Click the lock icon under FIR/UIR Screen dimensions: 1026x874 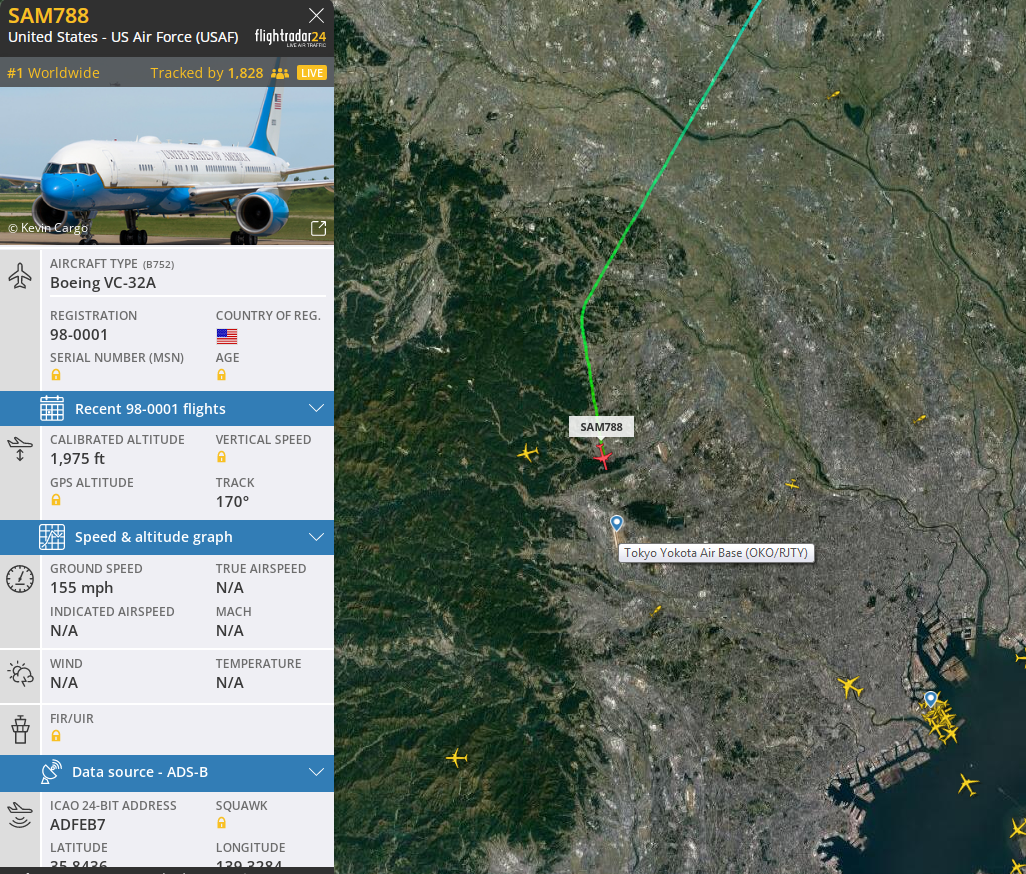coord(56,736)
